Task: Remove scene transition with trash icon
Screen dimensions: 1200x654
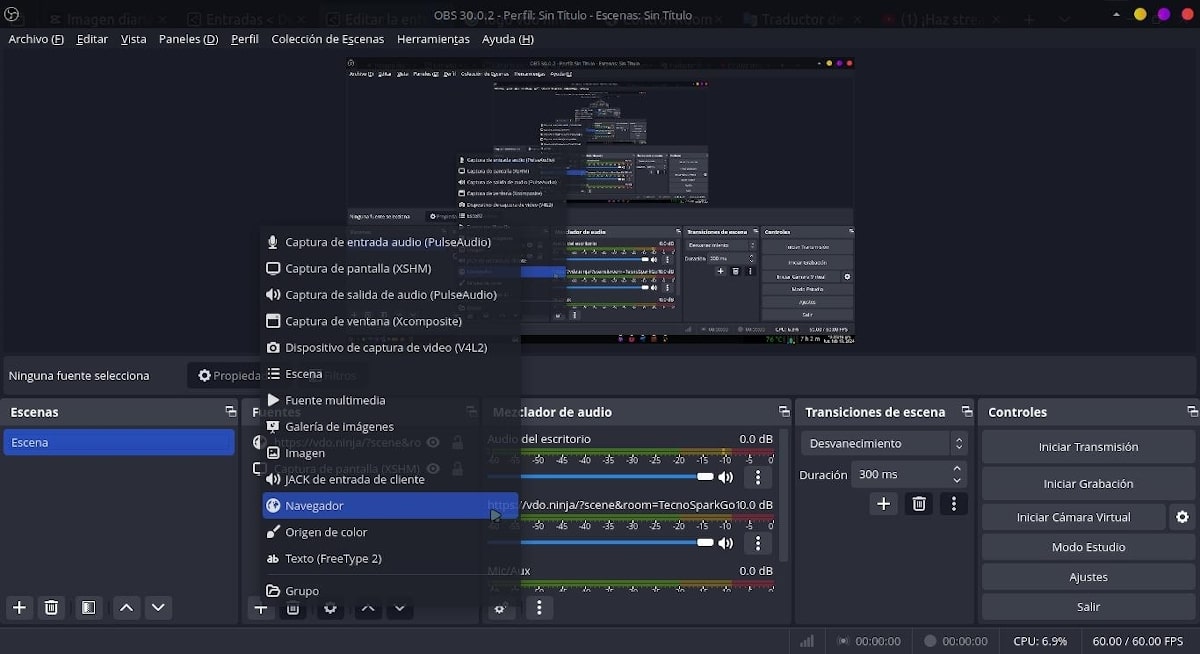Action: point(919,504)
